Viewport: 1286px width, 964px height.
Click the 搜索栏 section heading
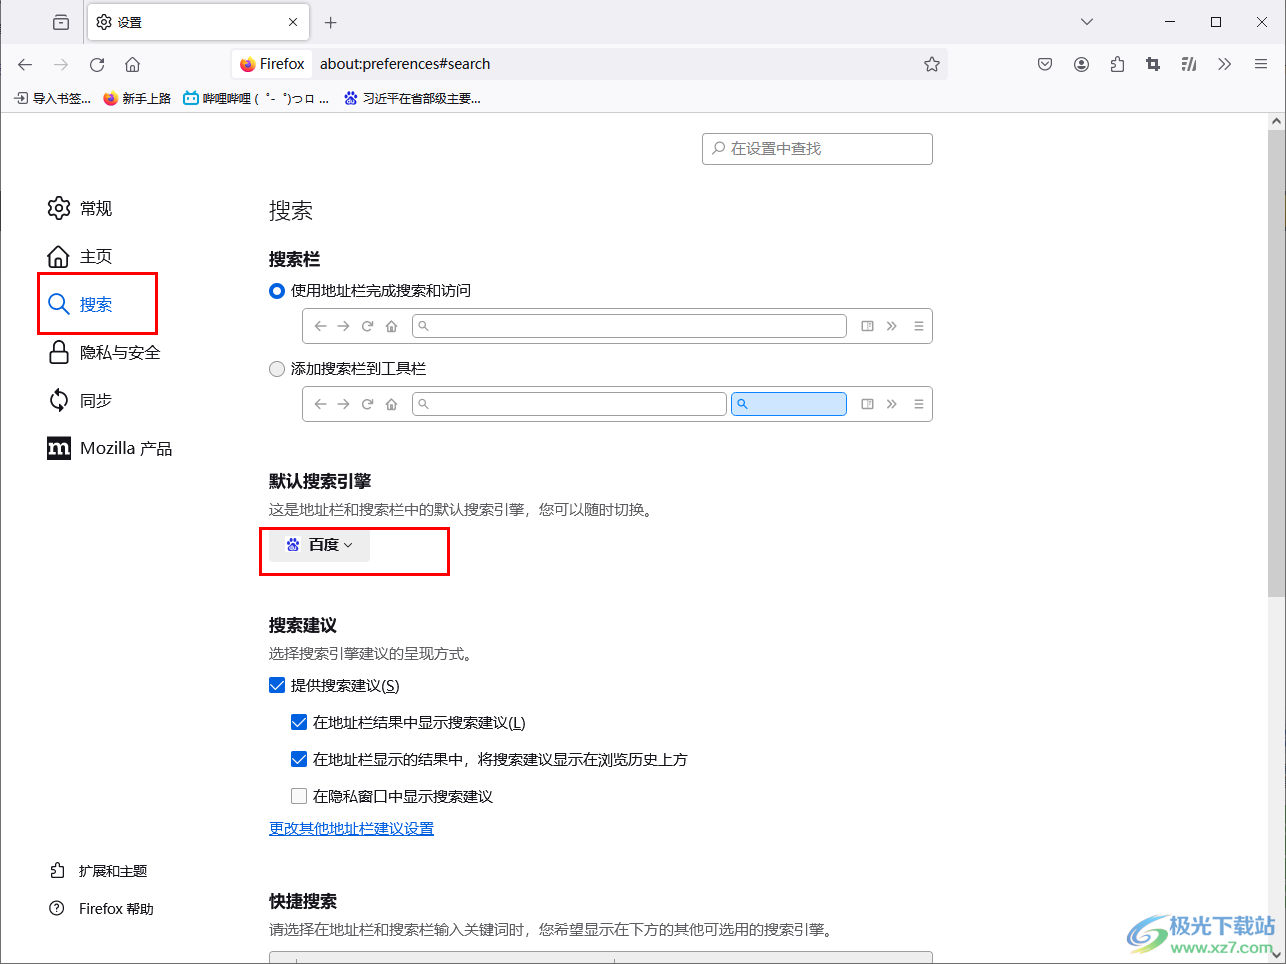[x=294, y=259]
